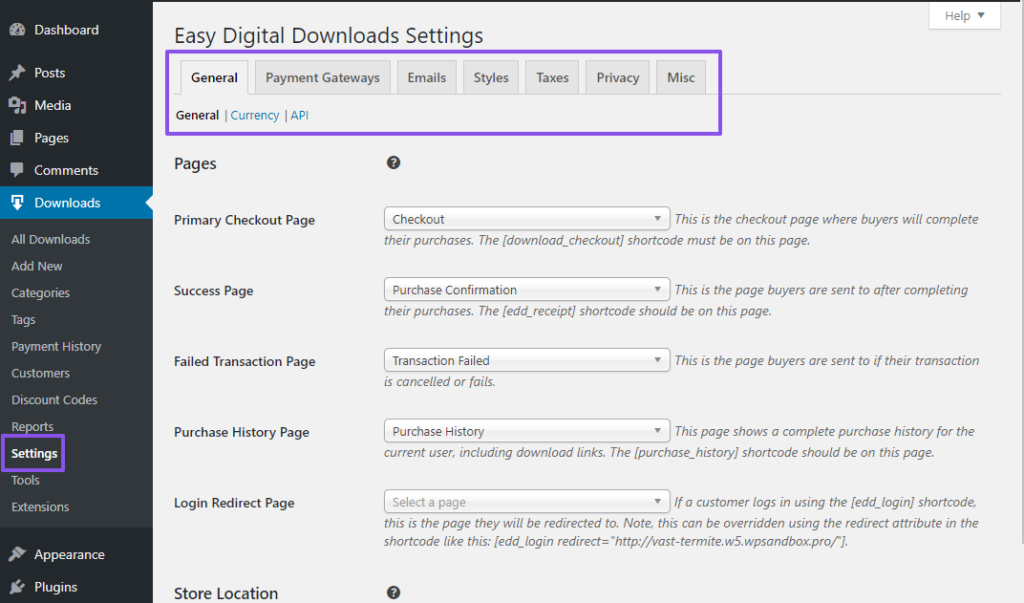
Task: Open Customers in the sidebar
Action: [x=40, y=373]
